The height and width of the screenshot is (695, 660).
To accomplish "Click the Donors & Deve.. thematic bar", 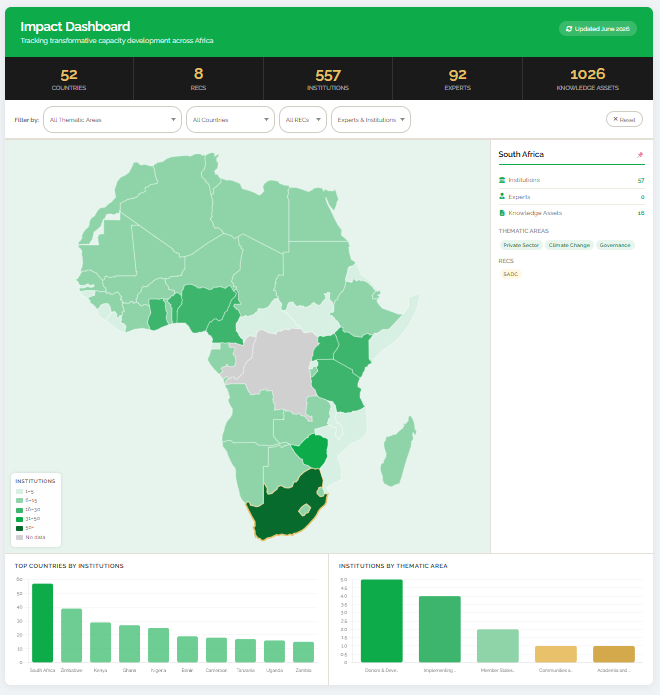I will click(382, 621).
